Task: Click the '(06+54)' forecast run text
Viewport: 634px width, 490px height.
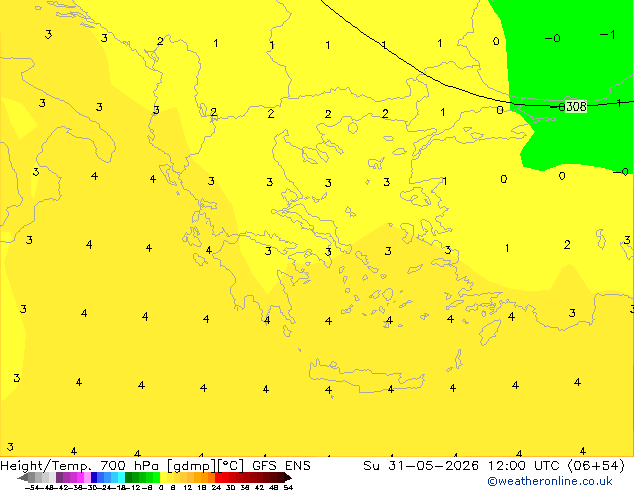Action: coord(596,466)
